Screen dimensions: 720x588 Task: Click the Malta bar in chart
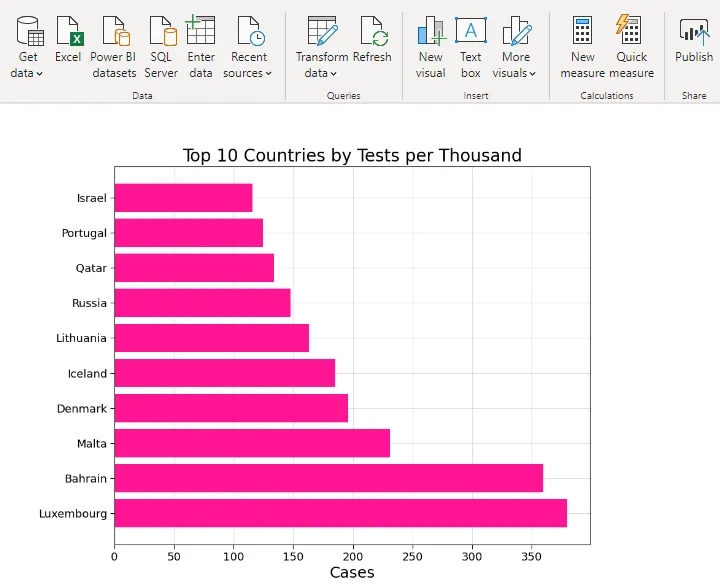252,443
